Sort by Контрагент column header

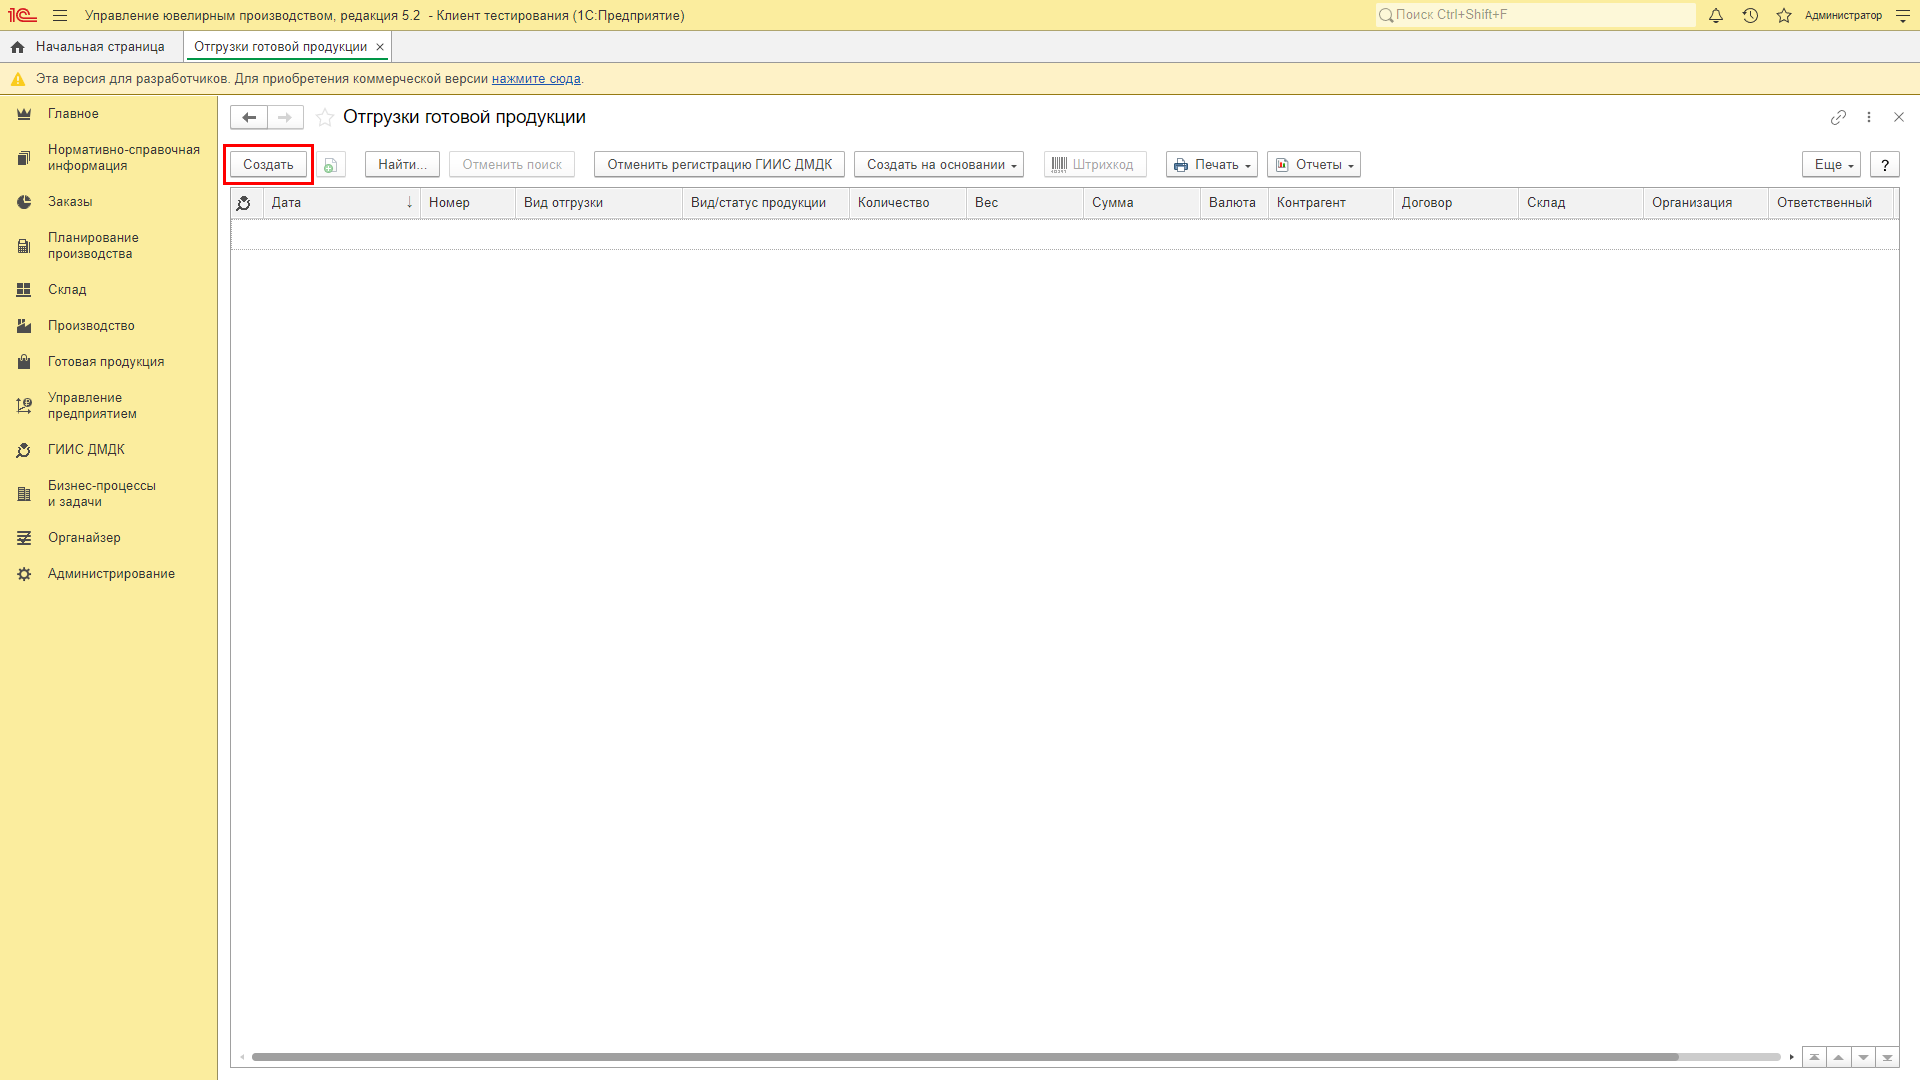[x=1331, y=203]
